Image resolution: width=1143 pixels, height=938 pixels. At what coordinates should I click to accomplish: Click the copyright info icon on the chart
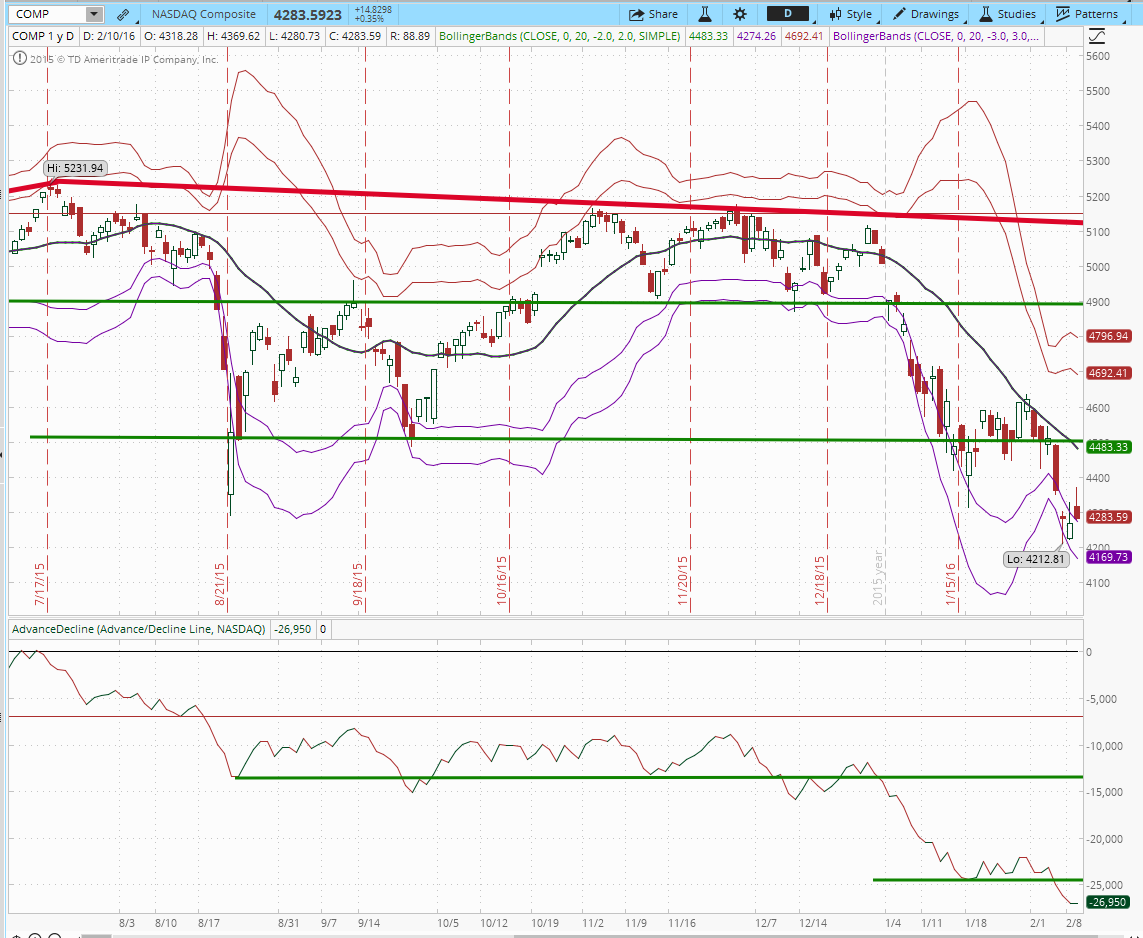[x=19, y=58]
